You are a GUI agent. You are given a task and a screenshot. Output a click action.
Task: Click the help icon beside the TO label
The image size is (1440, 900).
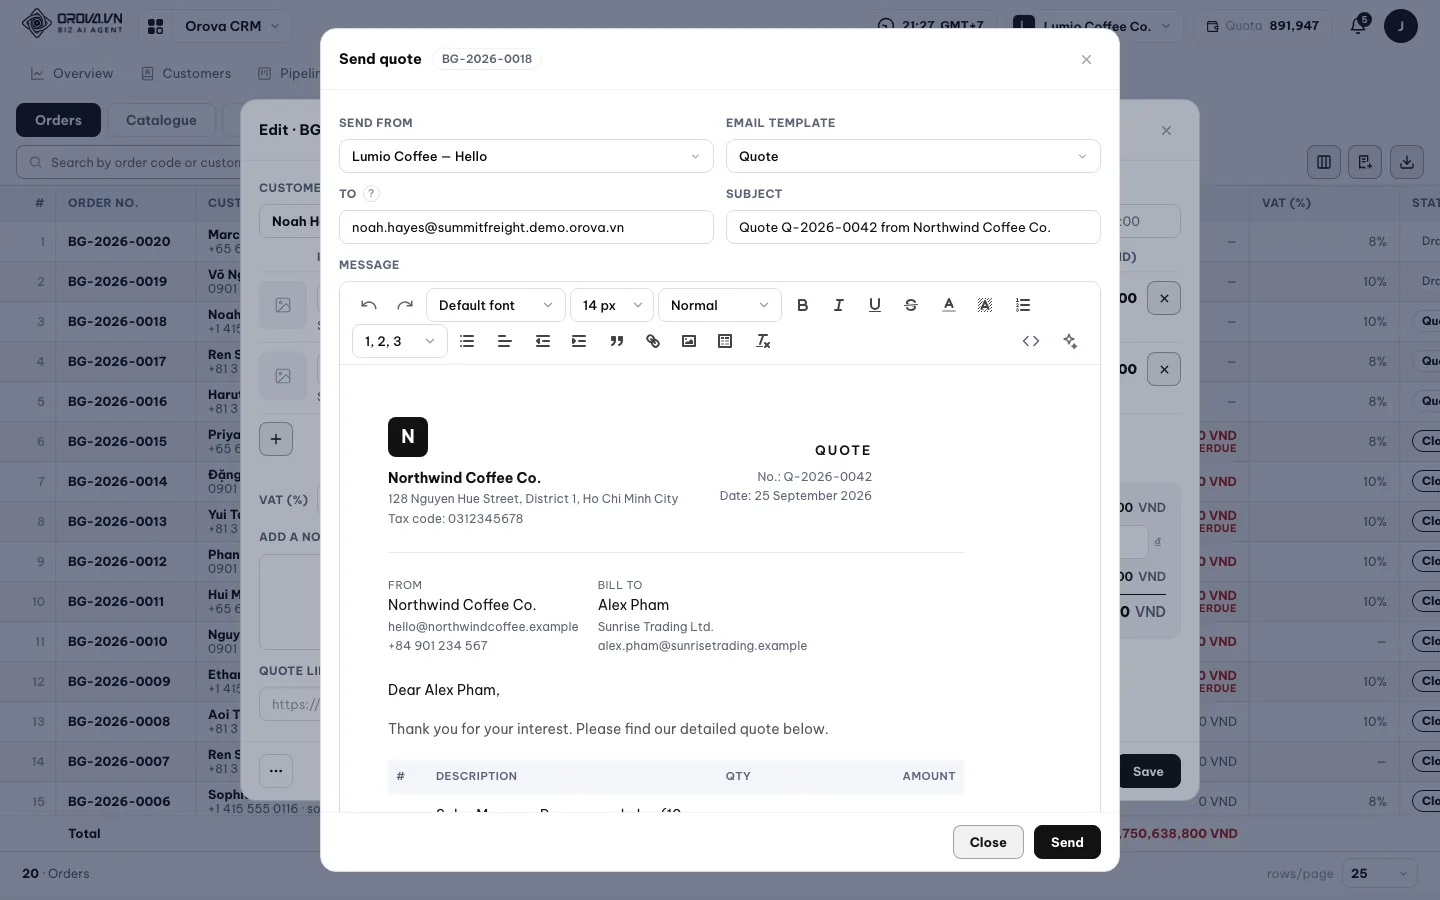tap(371, 194)
